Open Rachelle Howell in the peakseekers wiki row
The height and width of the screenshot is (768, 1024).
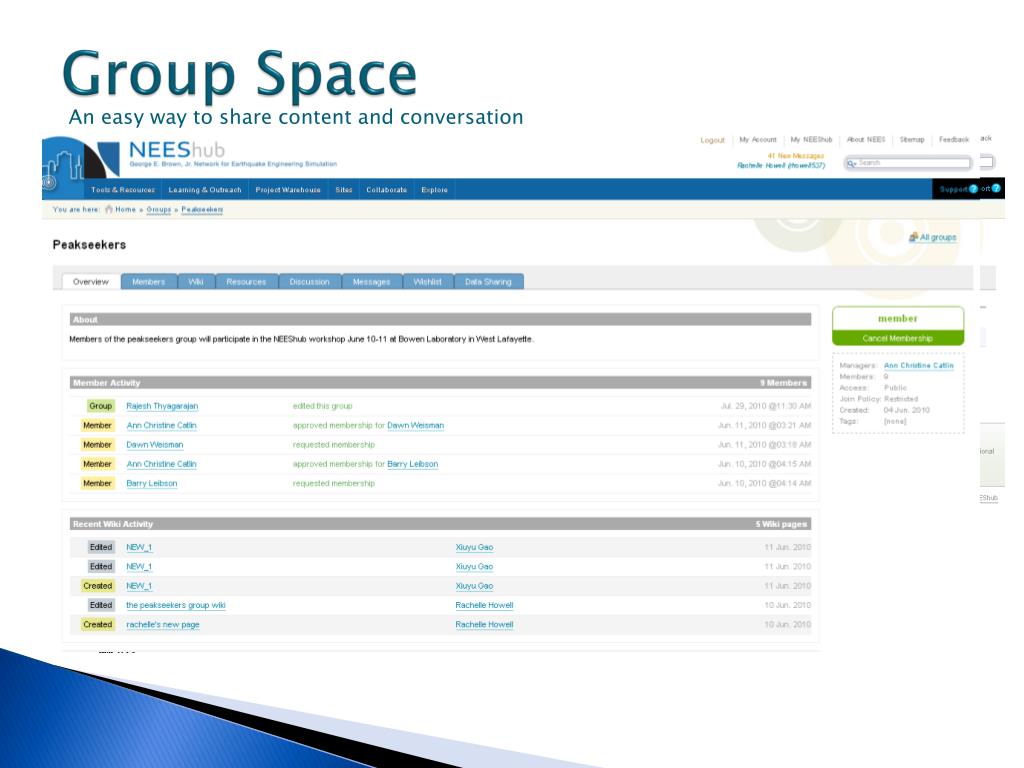pos(485,605)
